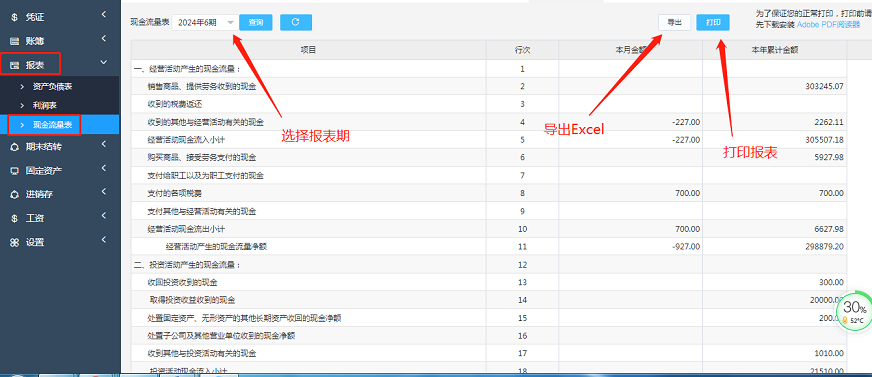Screen dimensions: 872x377
Task: Select the 收回投资收到的现金 row label
Action: [x=182, y=282]
